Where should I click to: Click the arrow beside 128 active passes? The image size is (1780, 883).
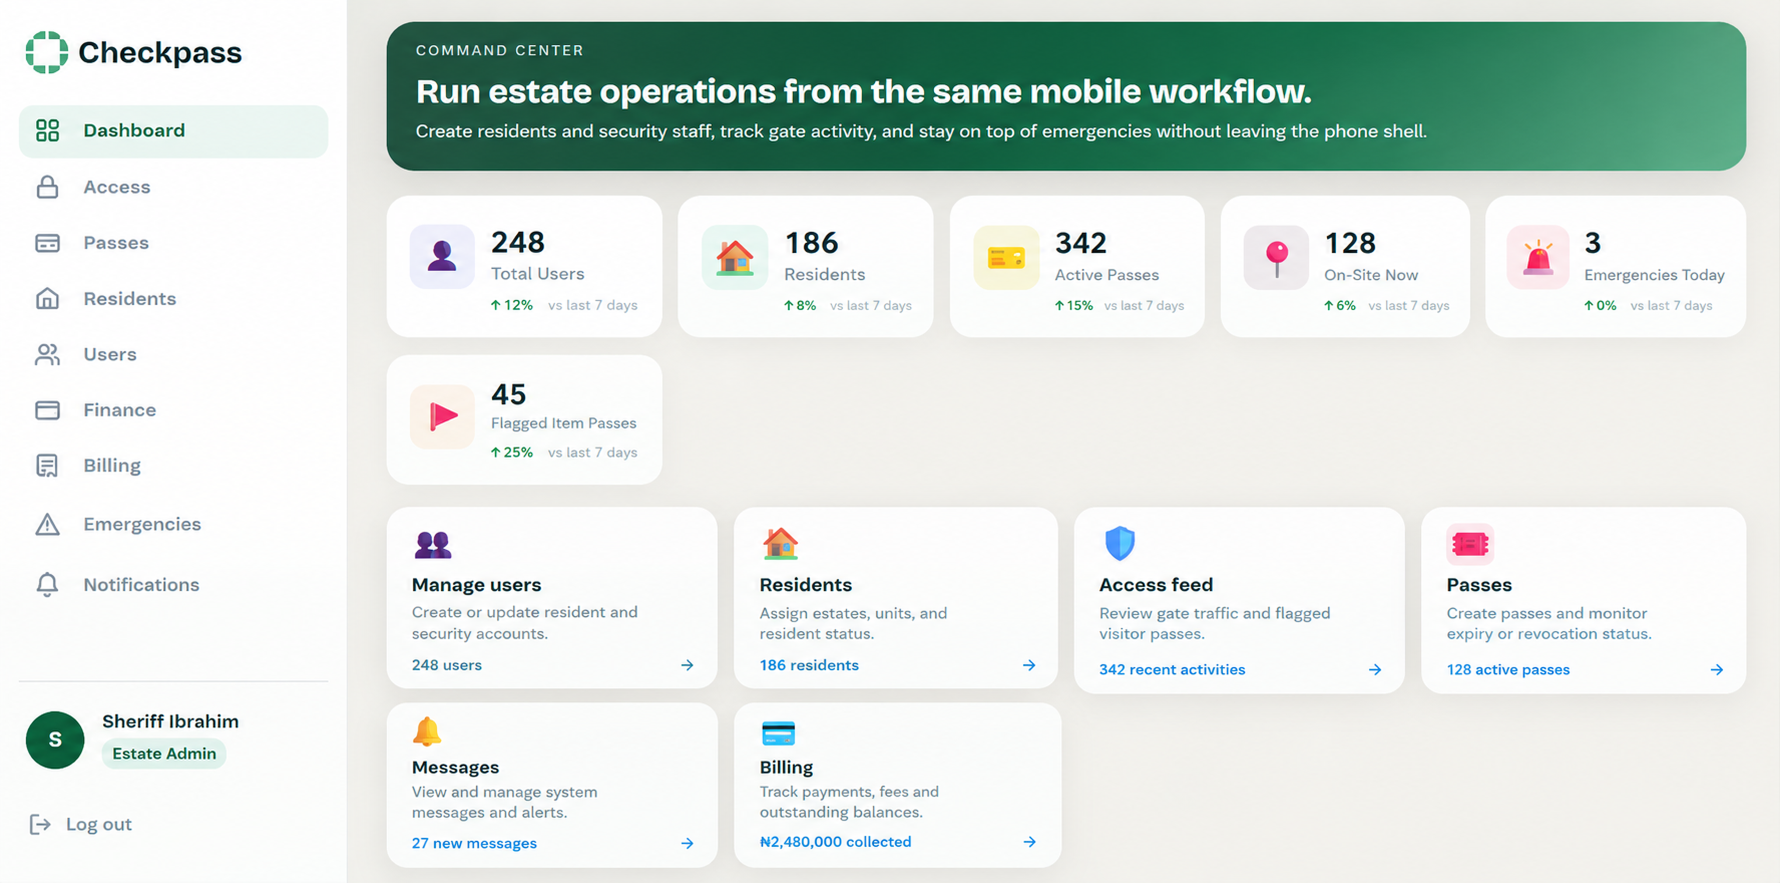(1717, 670)
